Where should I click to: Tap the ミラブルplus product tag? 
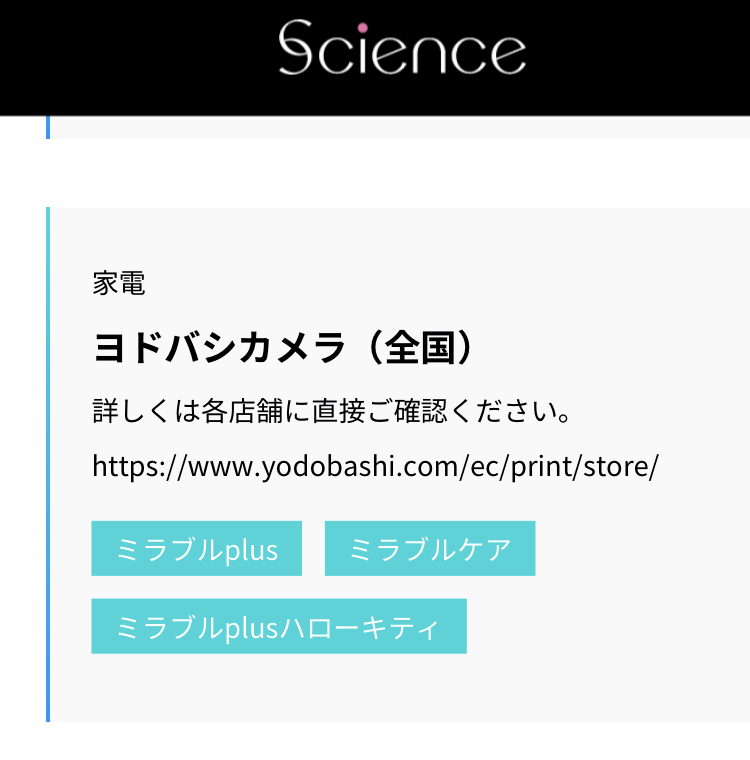point(196,549)
